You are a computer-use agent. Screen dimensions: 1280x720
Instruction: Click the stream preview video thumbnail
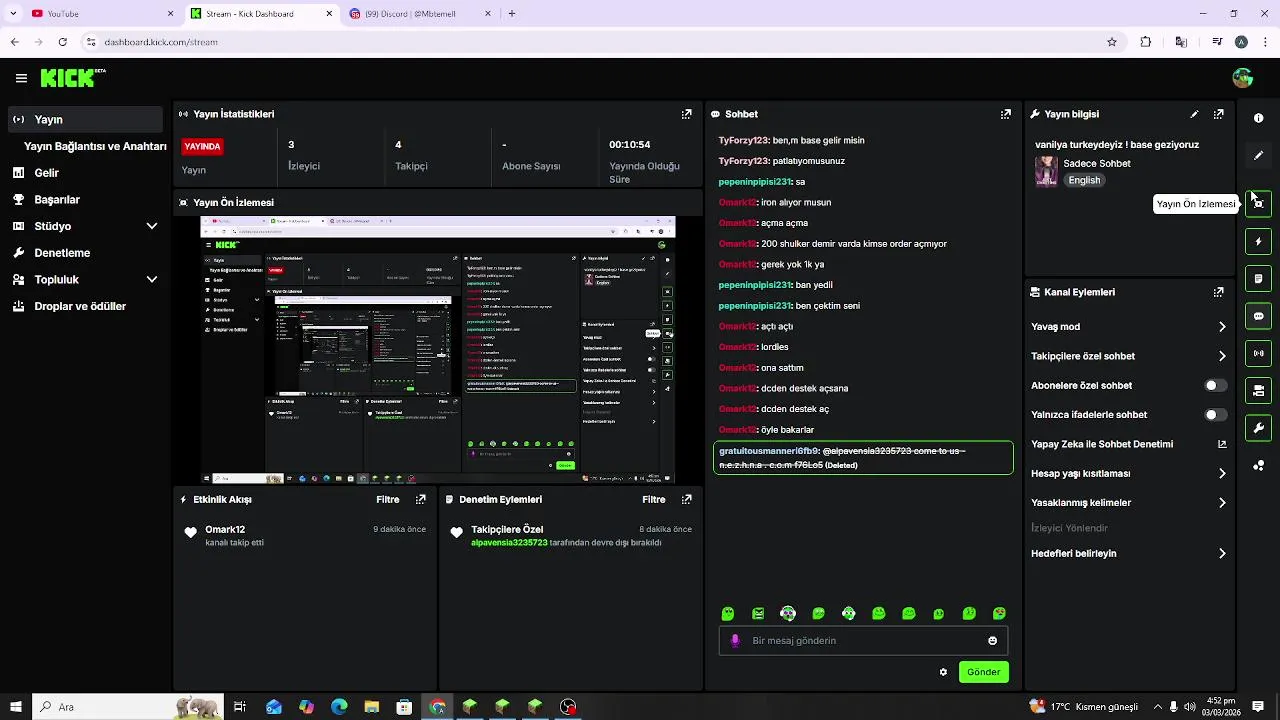pos(438,351)
